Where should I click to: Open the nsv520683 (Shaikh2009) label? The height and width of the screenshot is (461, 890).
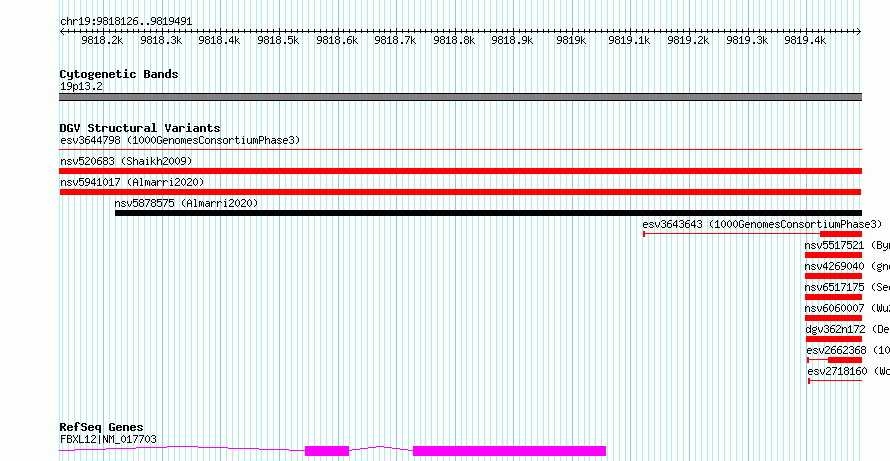pyautogui.click(x=126, y=161)
